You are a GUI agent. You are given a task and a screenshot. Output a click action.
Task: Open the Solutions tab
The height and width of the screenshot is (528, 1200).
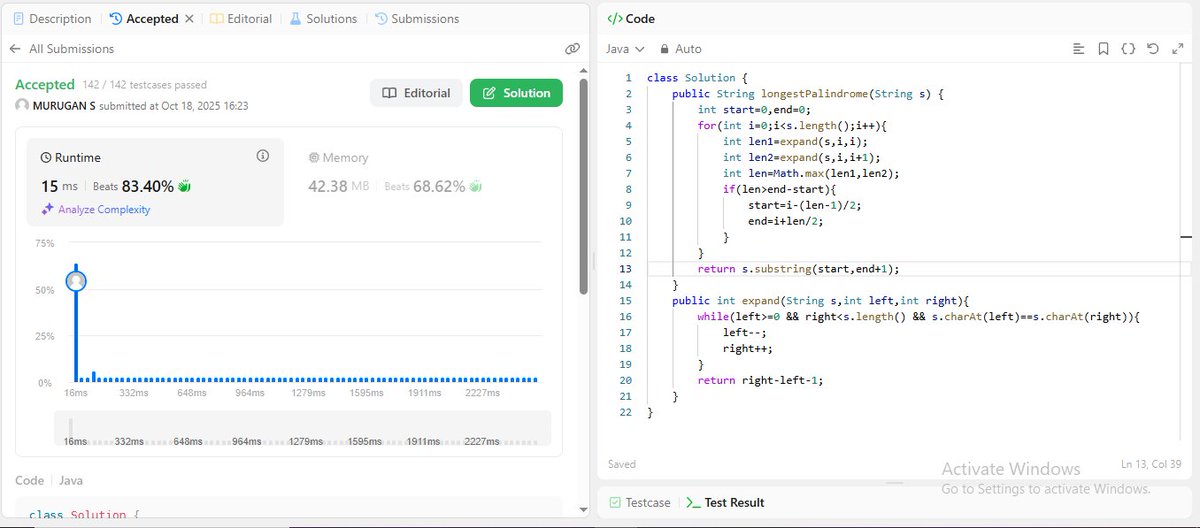point(323,18)
